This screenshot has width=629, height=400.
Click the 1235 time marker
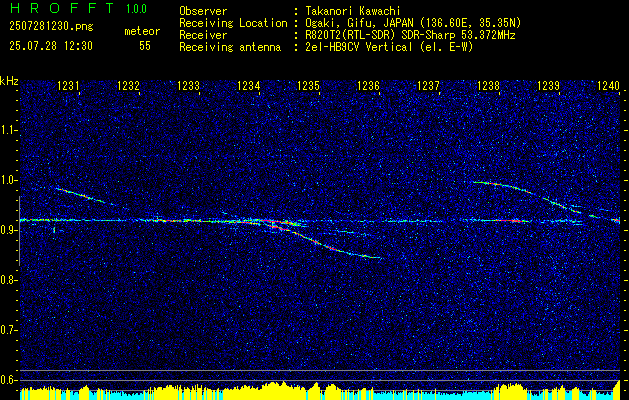coord(308,85)
